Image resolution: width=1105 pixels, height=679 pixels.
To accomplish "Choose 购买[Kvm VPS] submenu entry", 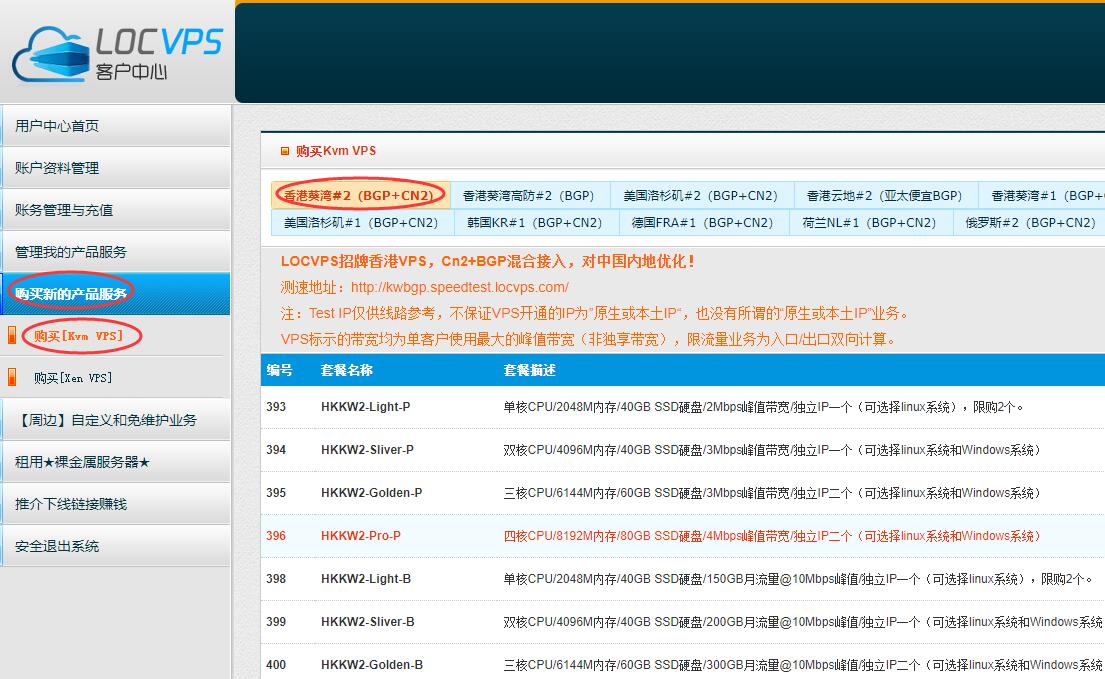I will 78,336.
